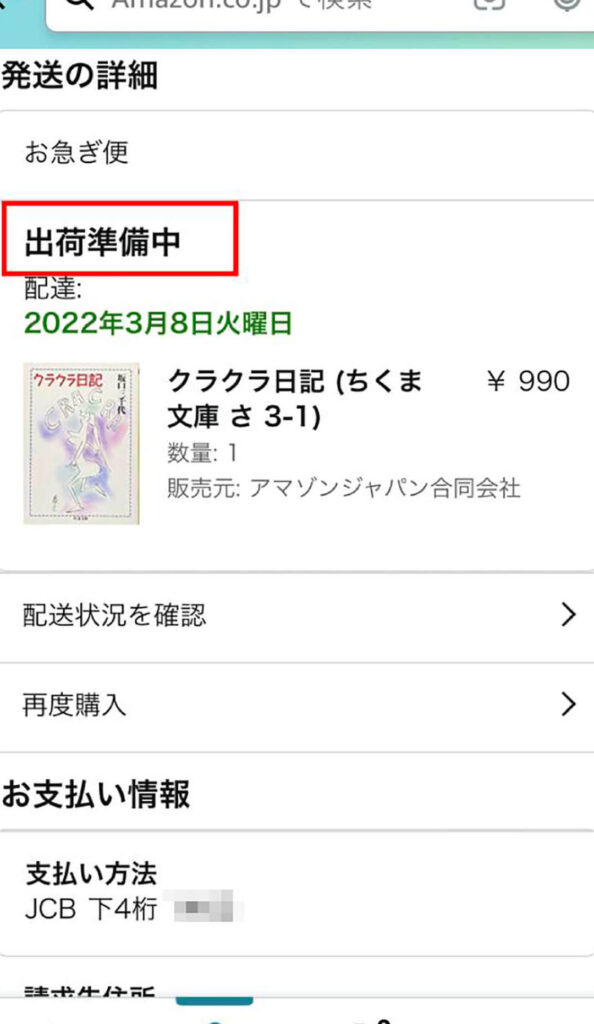
Task: Tap the active bottom navigation tab indicator
Action: [214, 1000]
